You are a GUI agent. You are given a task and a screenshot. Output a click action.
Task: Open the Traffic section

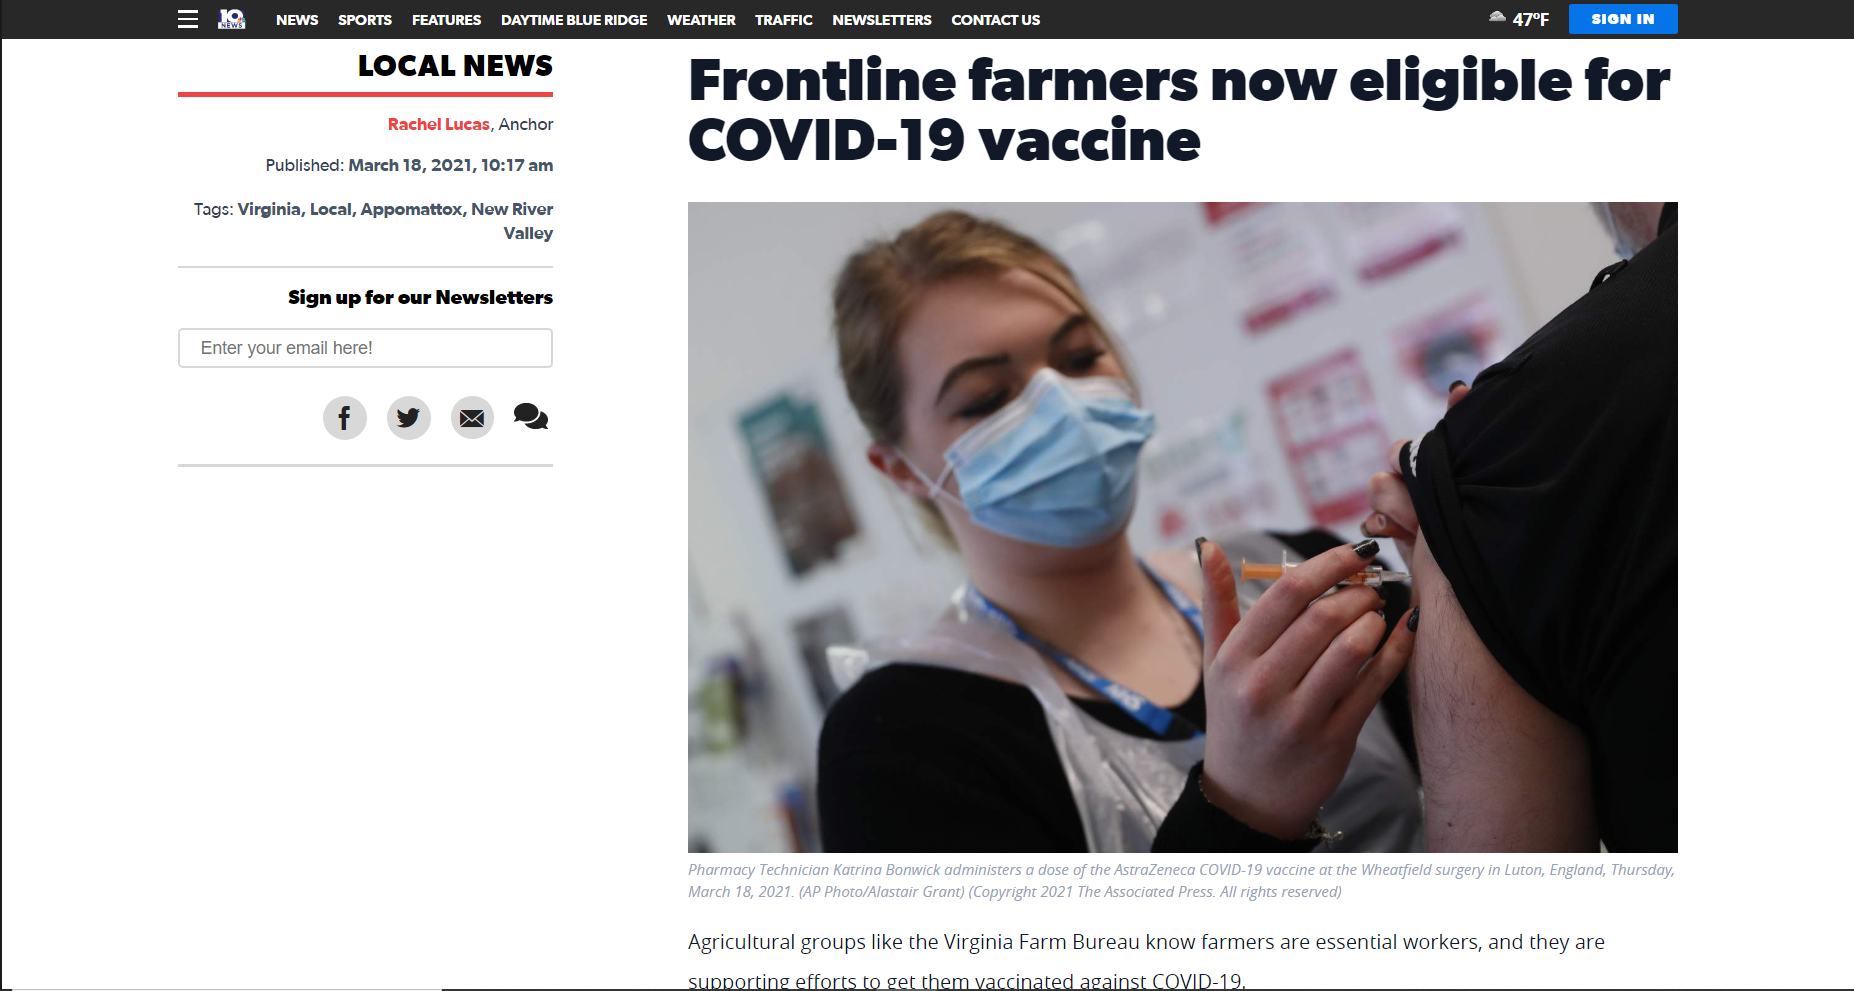784,20
